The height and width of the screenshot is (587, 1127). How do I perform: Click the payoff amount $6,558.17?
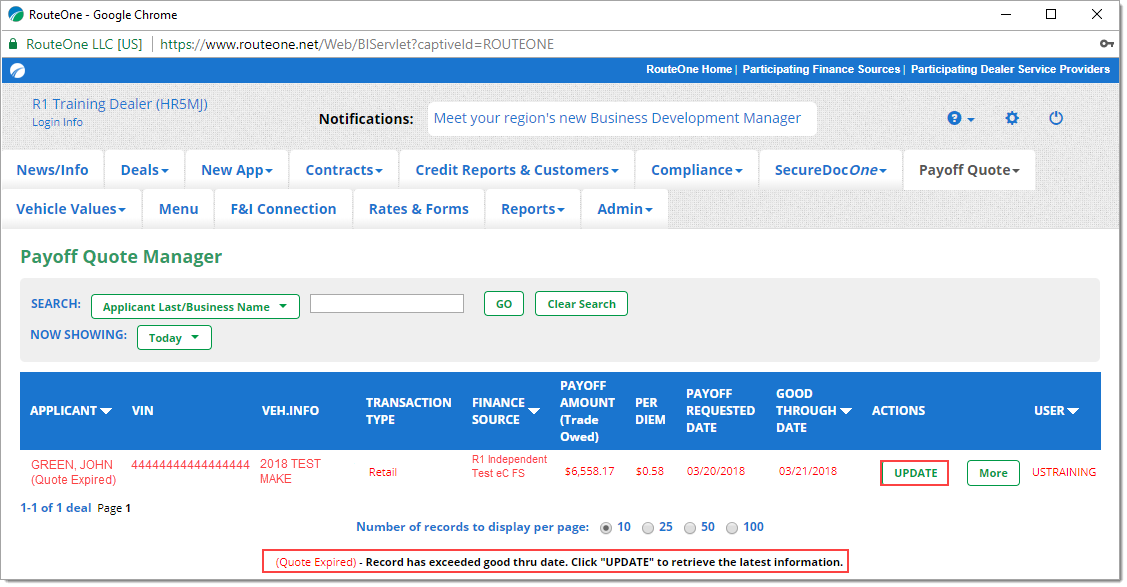tap(589, 472)
